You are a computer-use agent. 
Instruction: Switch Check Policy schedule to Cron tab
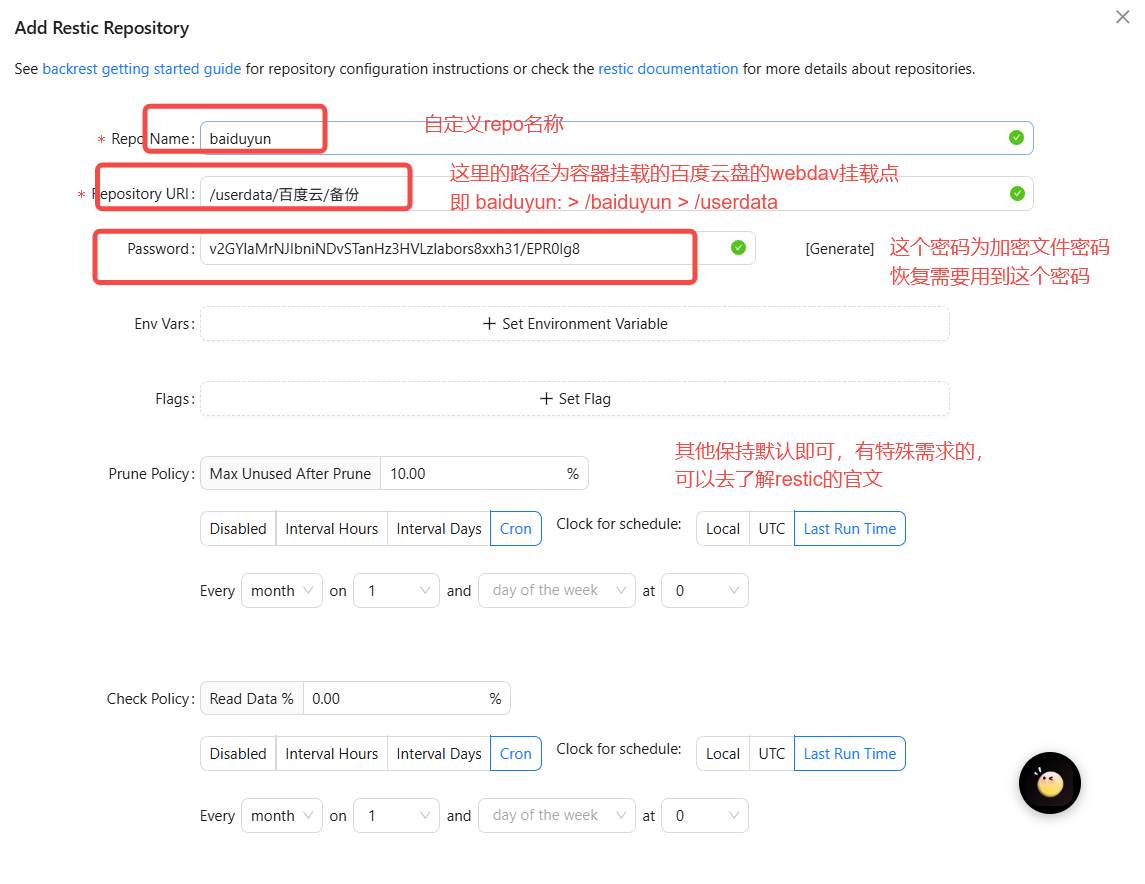pyautogui.click(x=515, y=754)
